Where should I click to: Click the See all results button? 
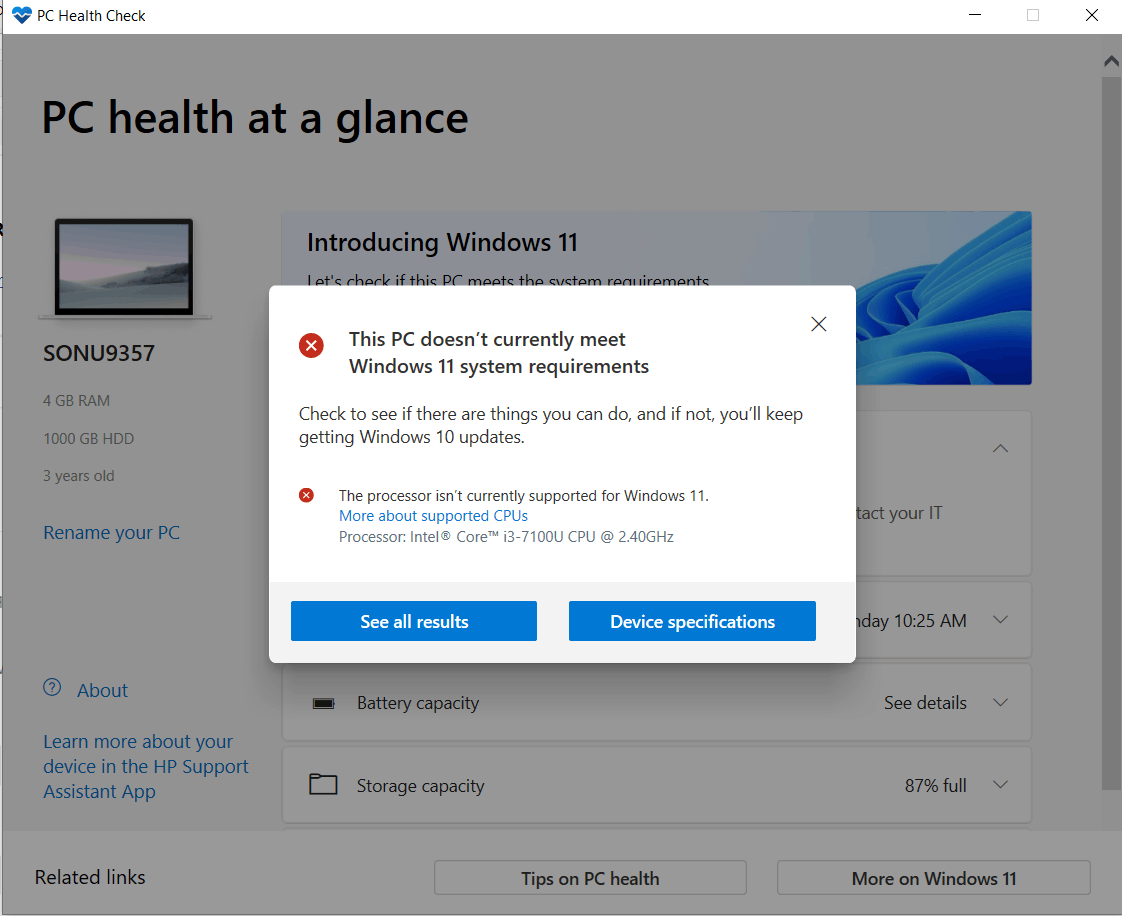[x=414, y=621]
